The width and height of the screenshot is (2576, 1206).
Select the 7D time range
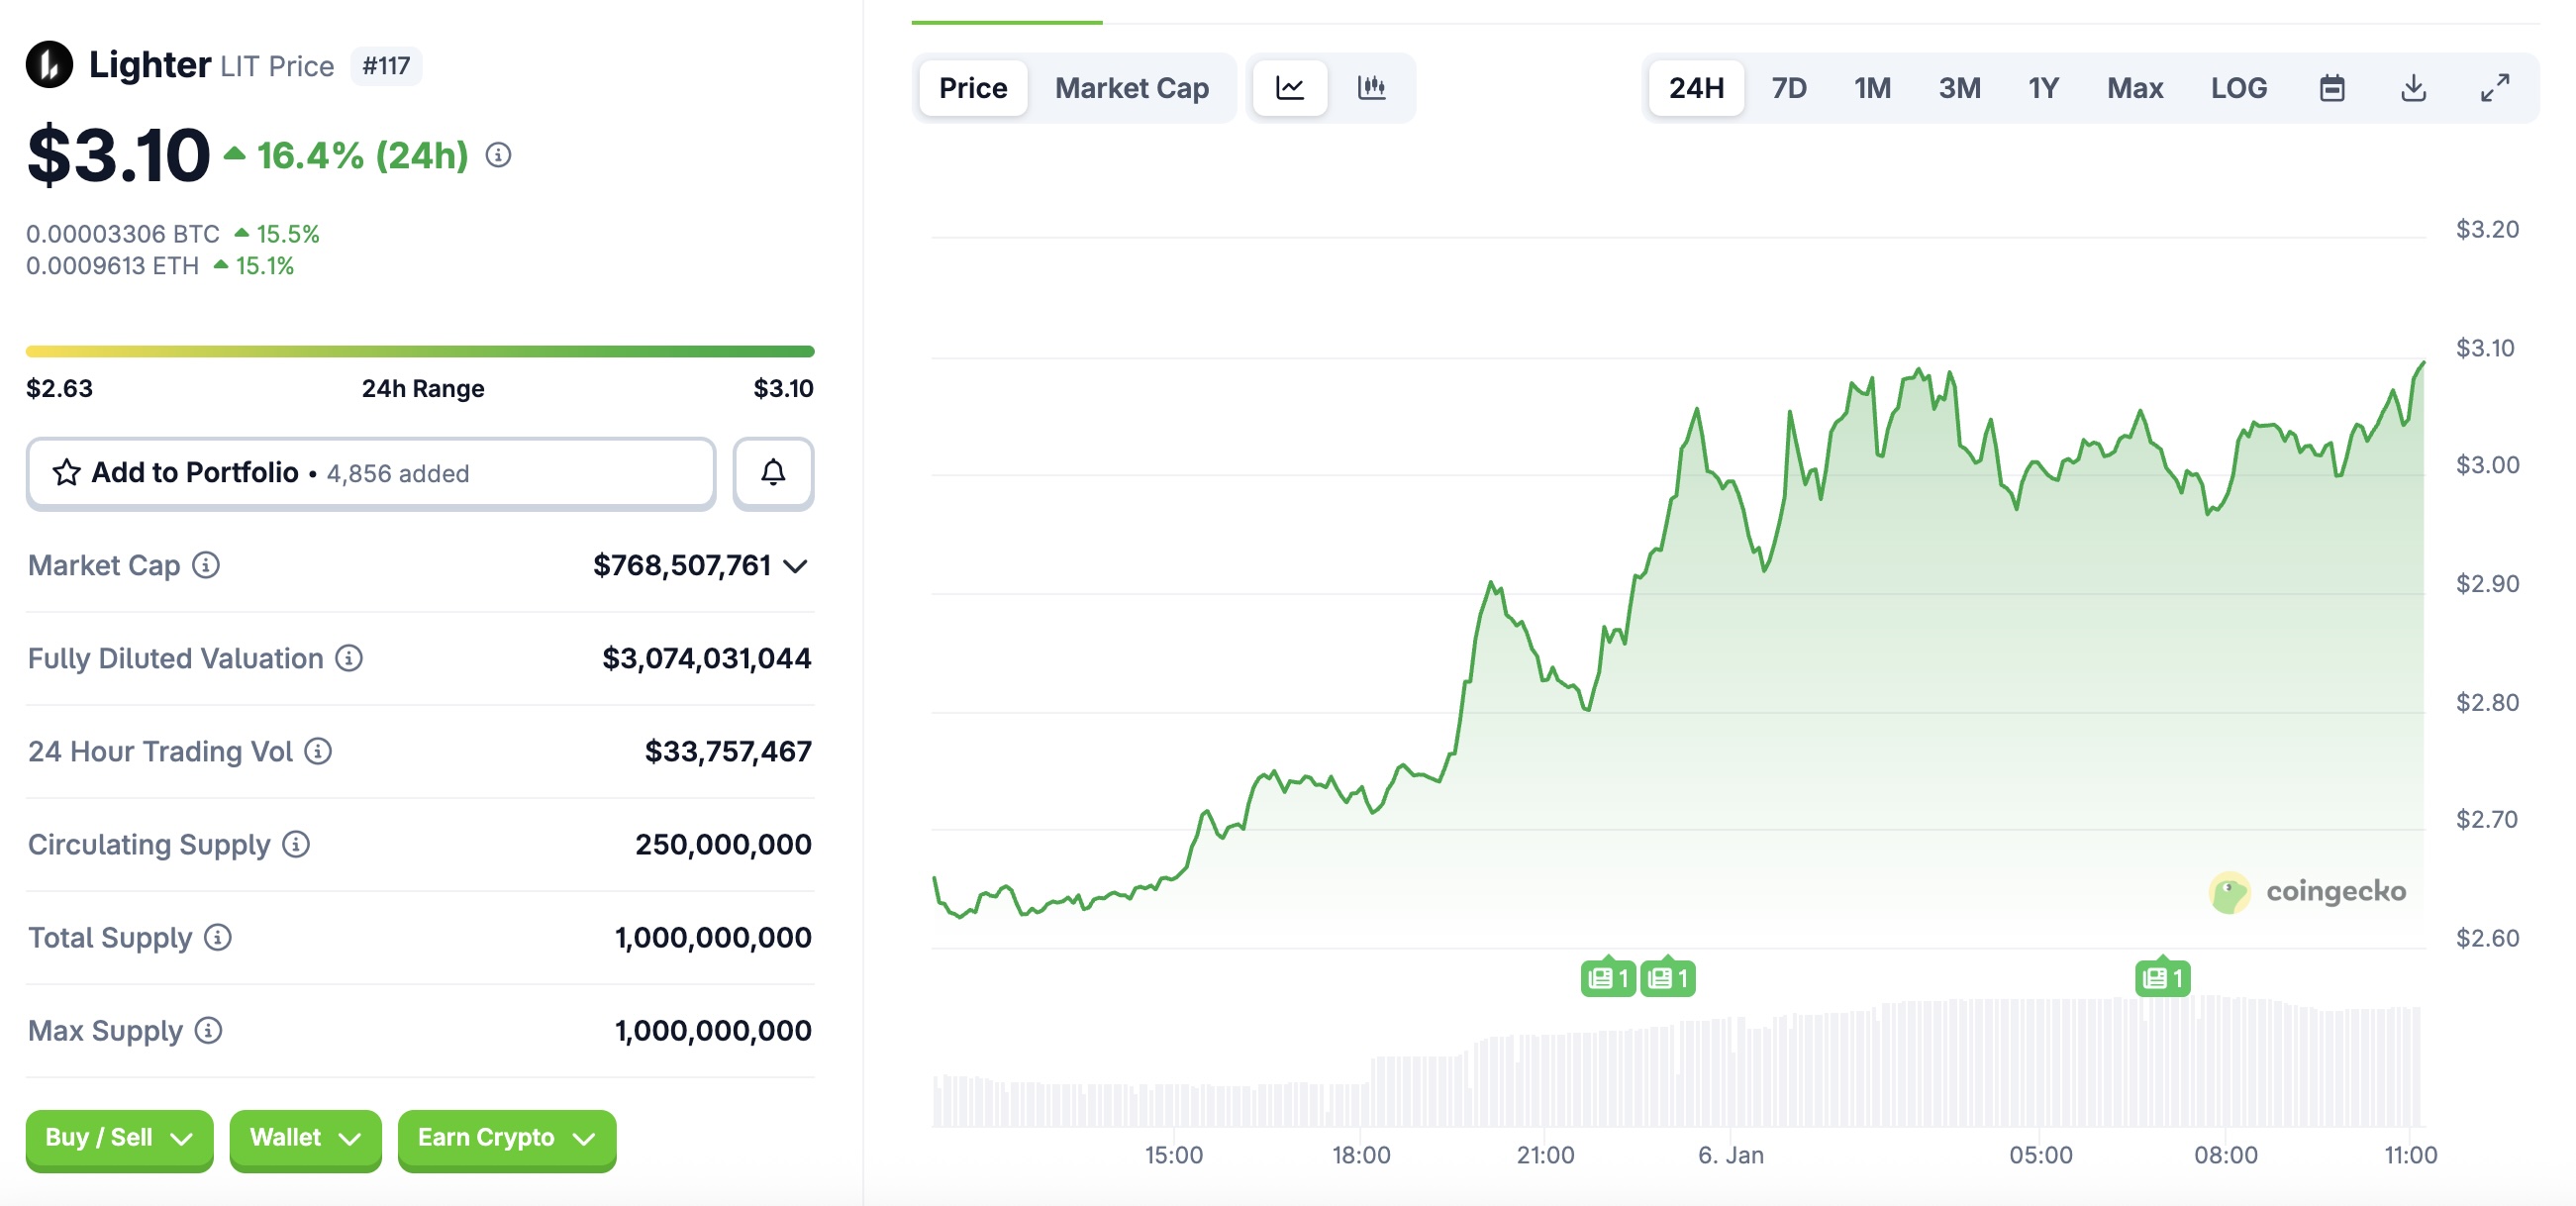click(x=1788, y=88)
